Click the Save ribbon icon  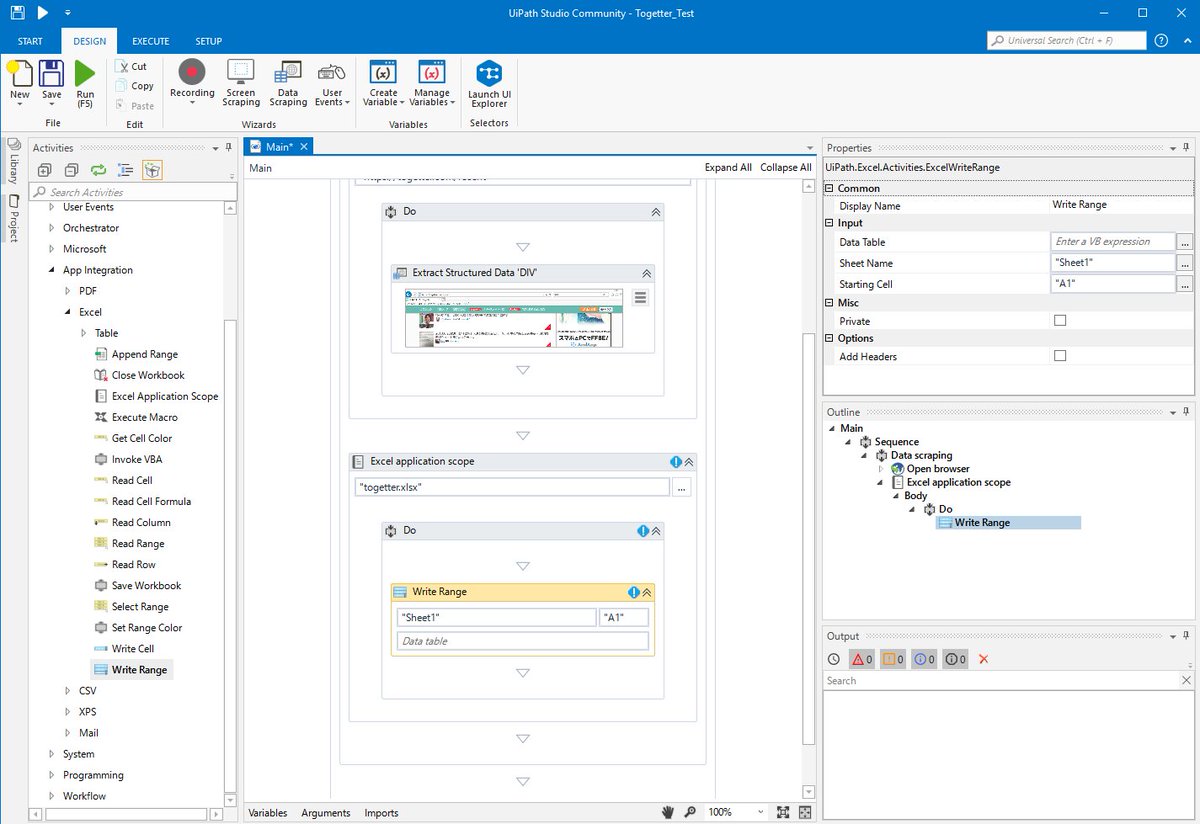[x=51, y=74]
